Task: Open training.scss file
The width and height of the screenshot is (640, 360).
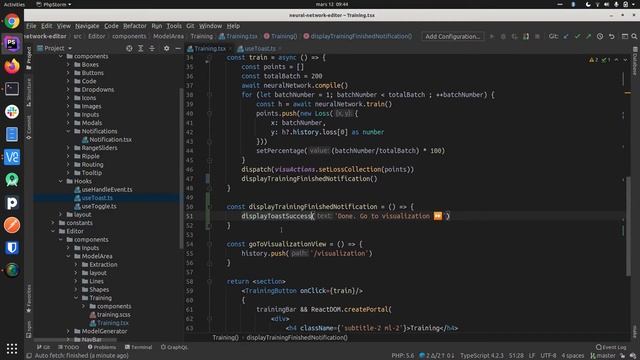Action: 110,314
